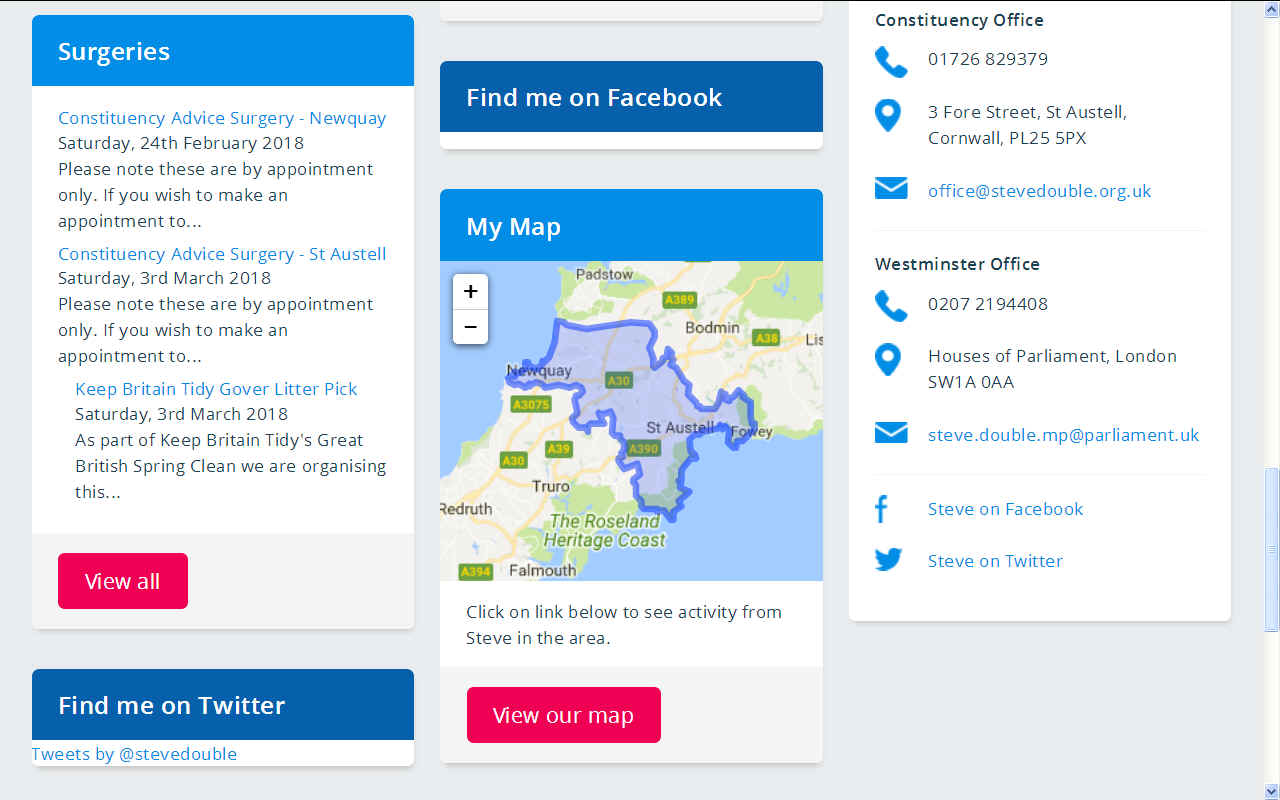This screenshot has height=800, width=1280.
Task: Click the envelope icon beside office@stevedouble.org.uk
Action: coord(891,188)
